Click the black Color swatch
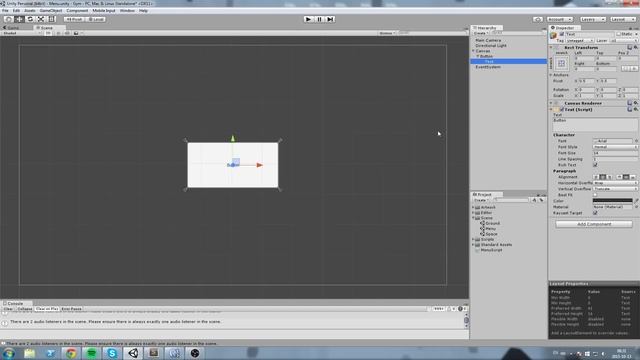This screenshot has width=640, height=360. point(612,201)
